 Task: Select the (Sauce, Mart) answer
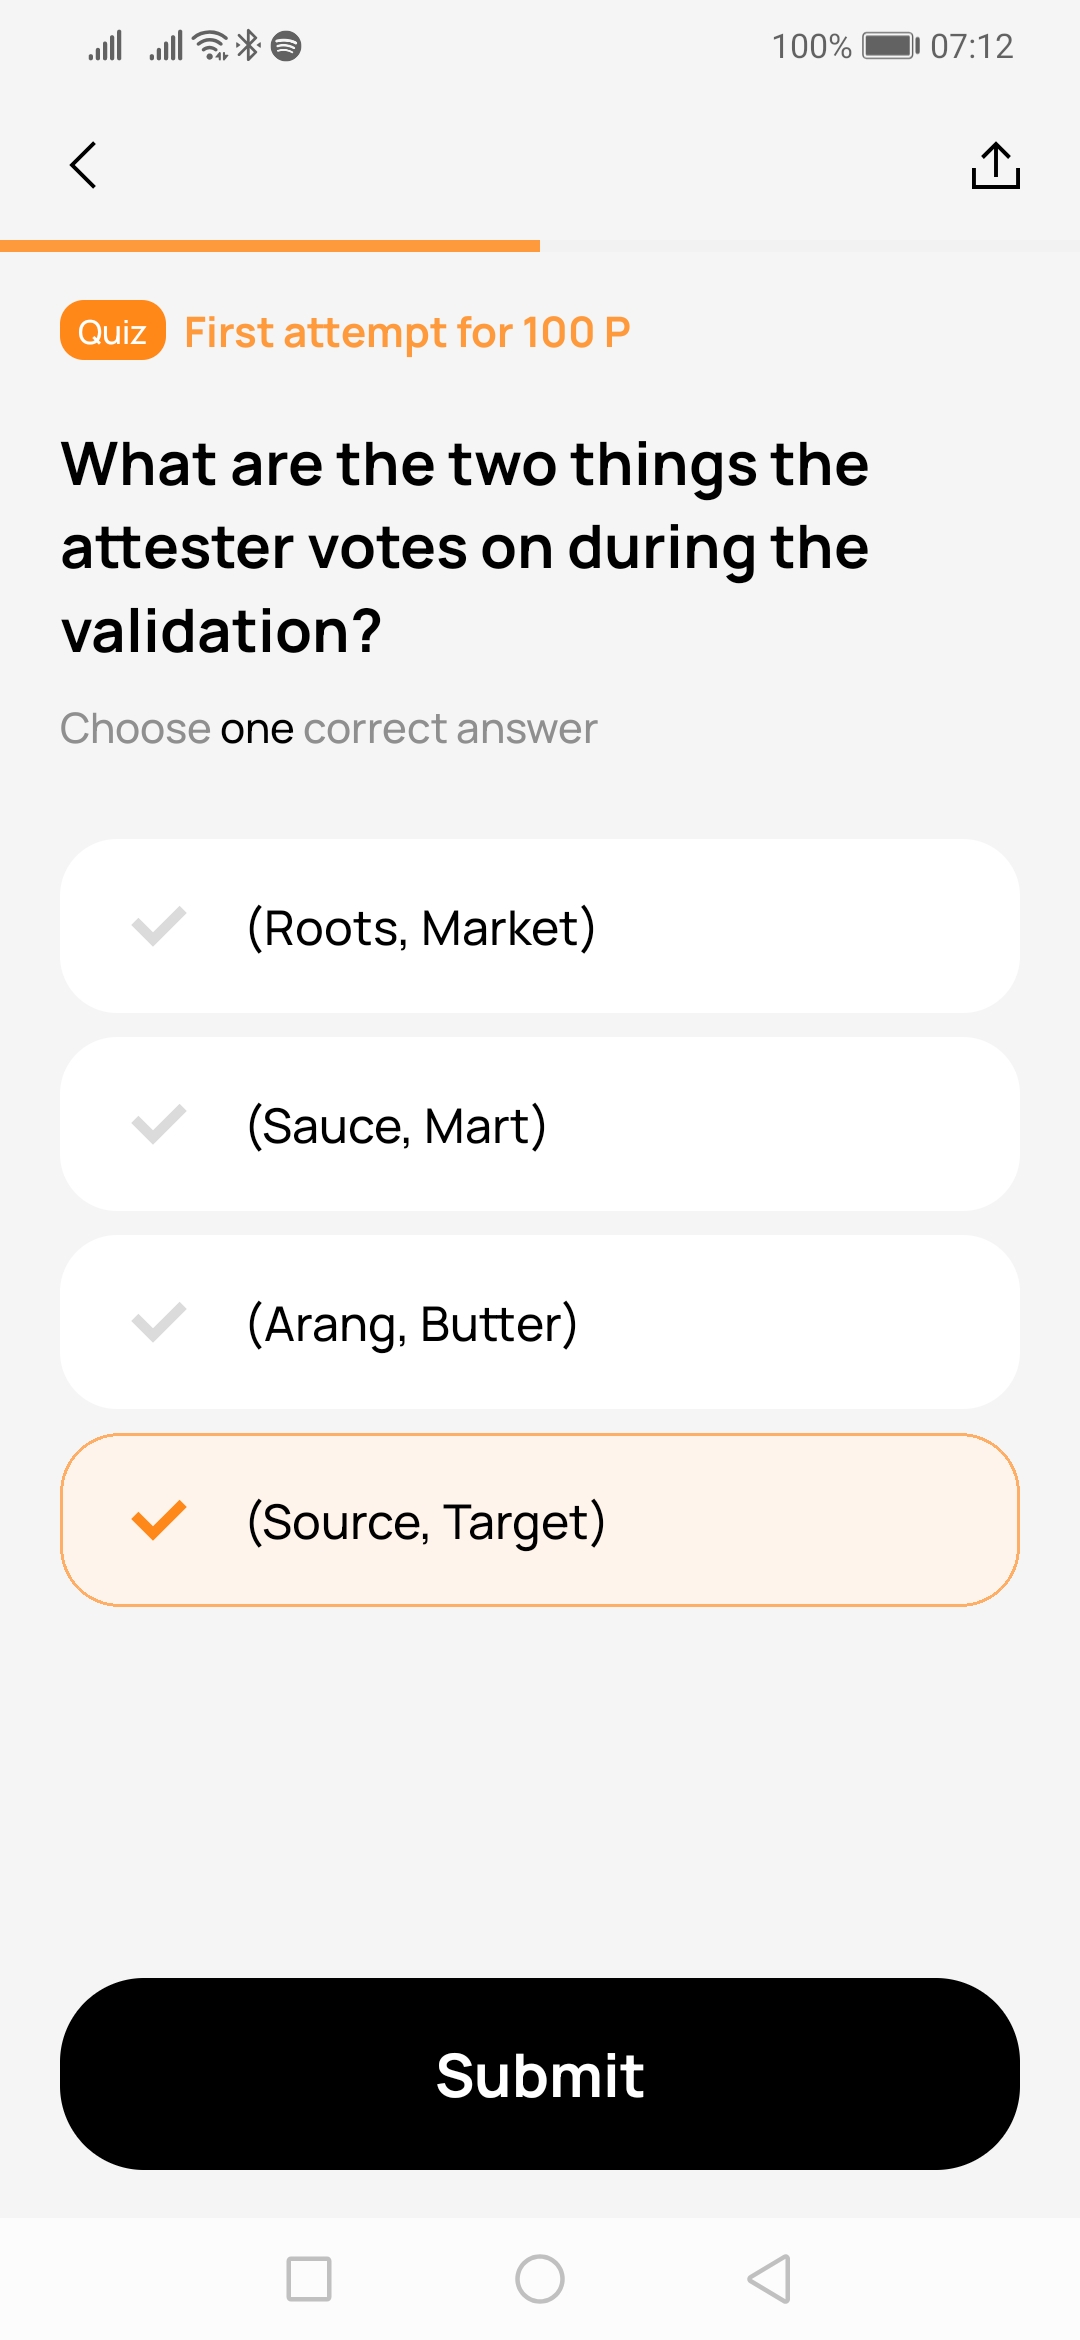coord(540,1125)
